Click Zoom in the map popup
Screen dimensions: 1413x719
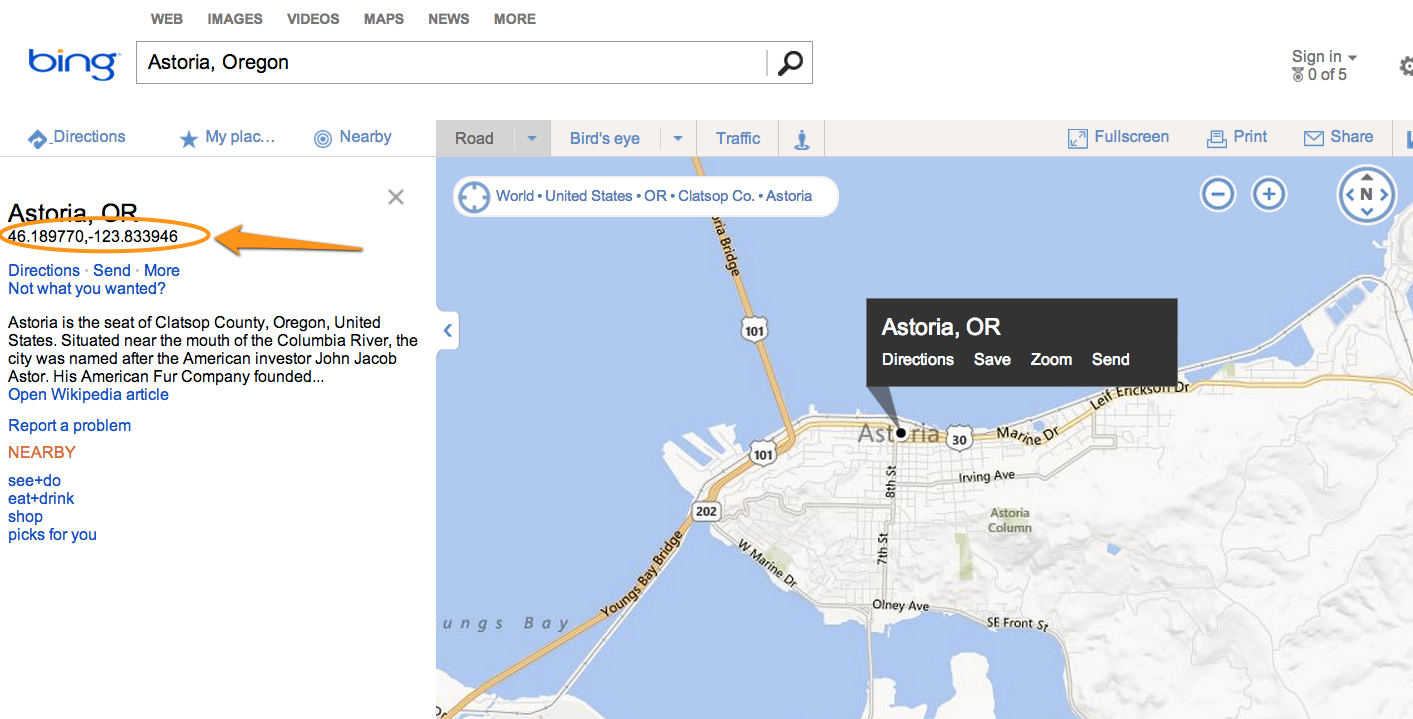(1051, 359)
